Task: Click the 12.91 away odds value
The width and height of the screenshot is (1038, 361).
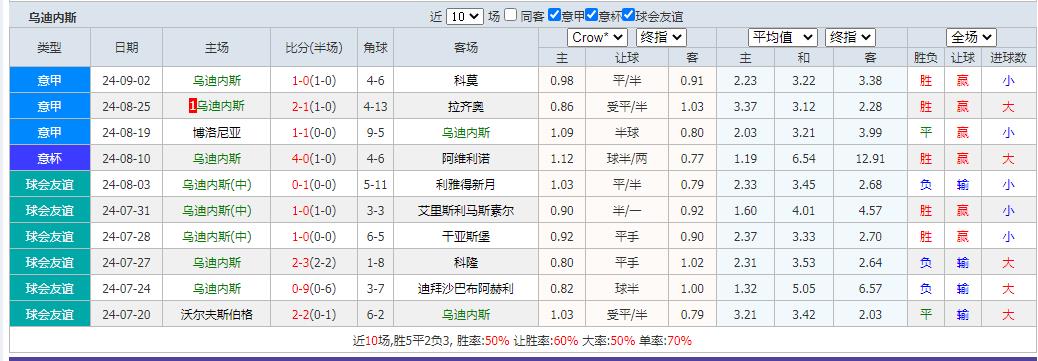Action: [870, 159]
